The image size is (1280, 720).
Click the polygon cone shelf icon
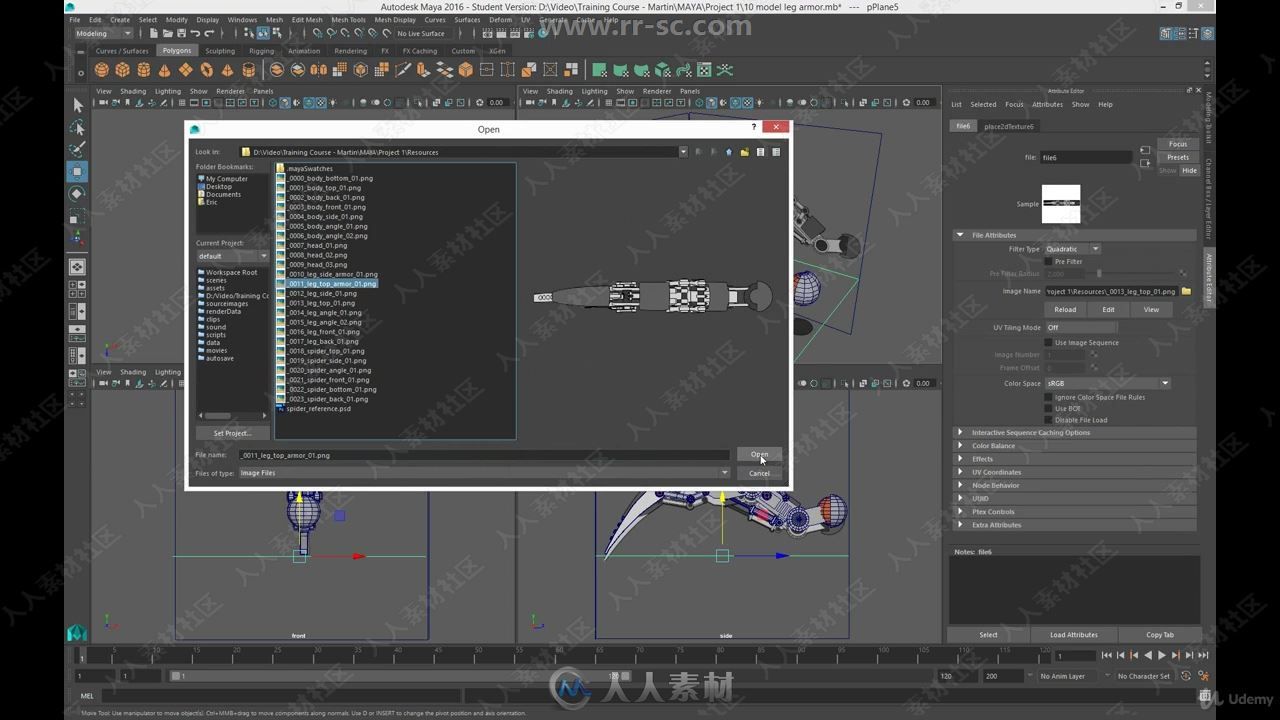[x=164, y=70]
